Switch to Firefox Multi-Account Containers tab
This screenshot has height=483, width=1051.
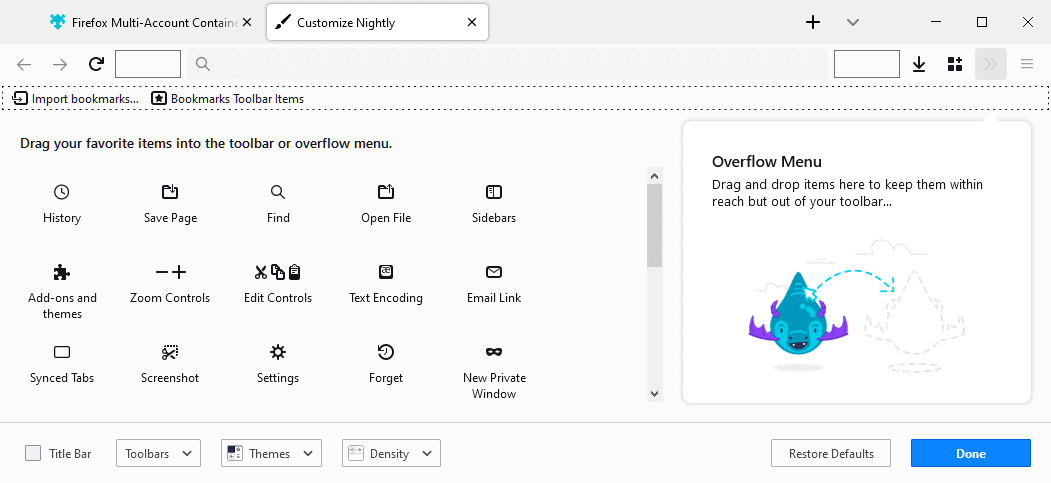(x=150, y=22)
